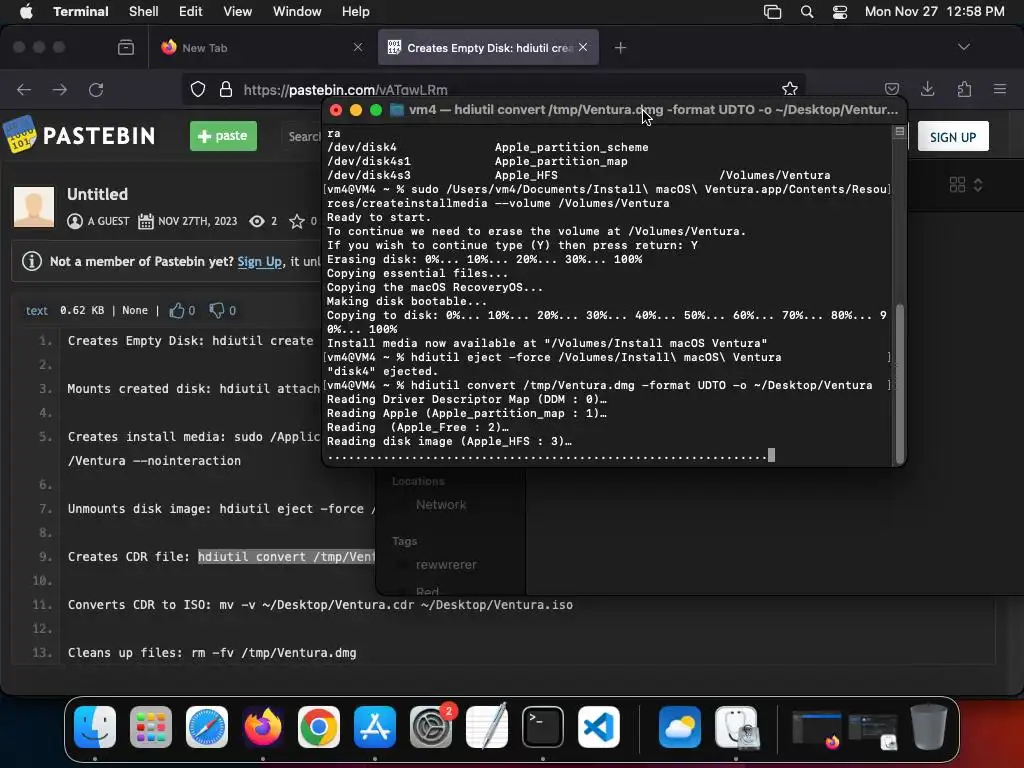Open the Edit menu
The height and width of the screenshot is (768, 1024).
(191, 12)
